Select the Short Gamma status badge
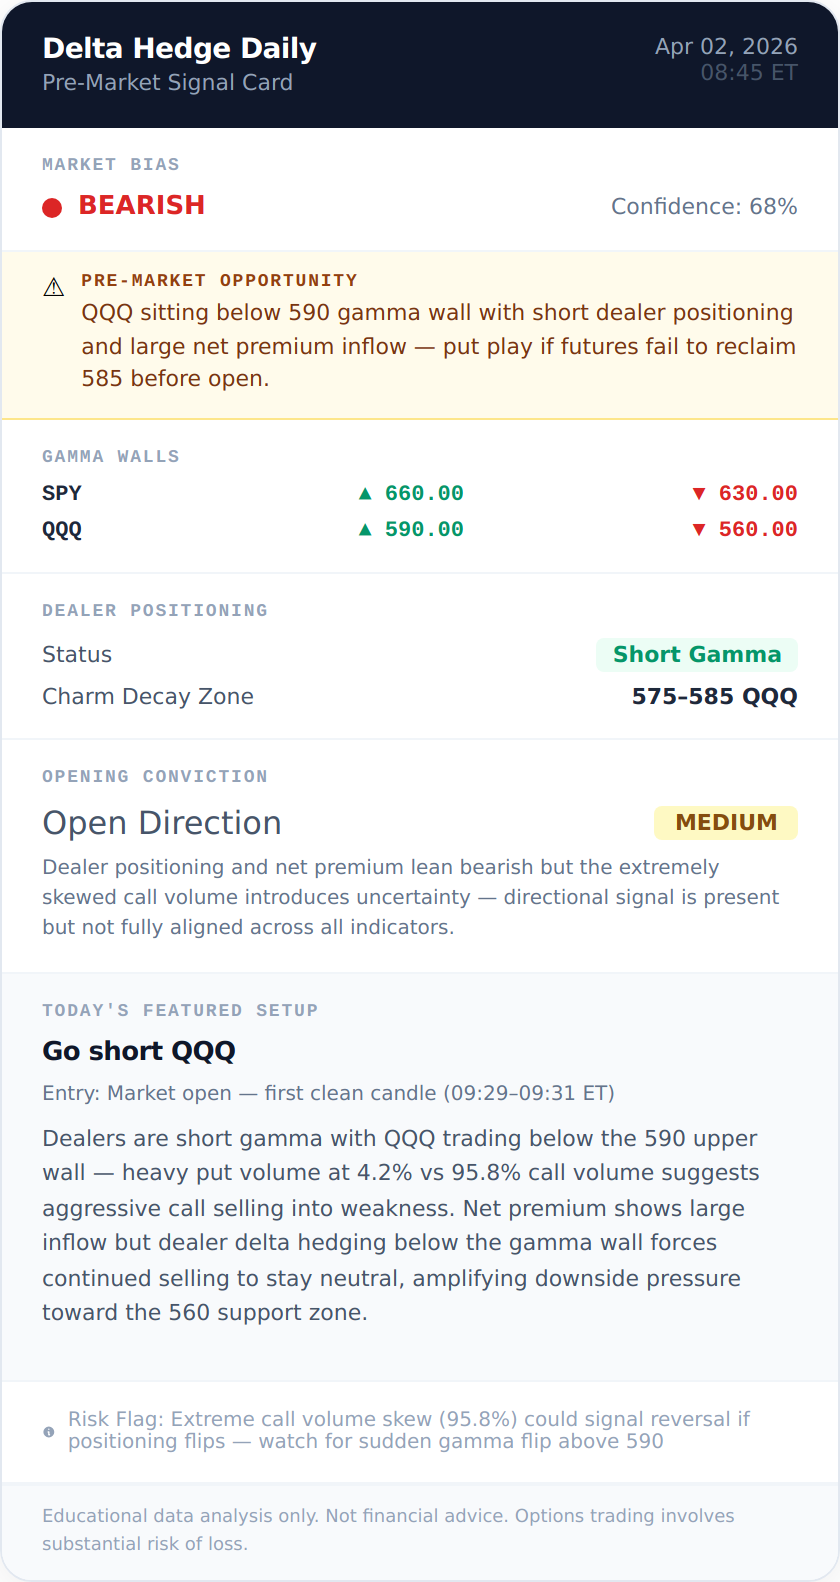 coord(697,655)
